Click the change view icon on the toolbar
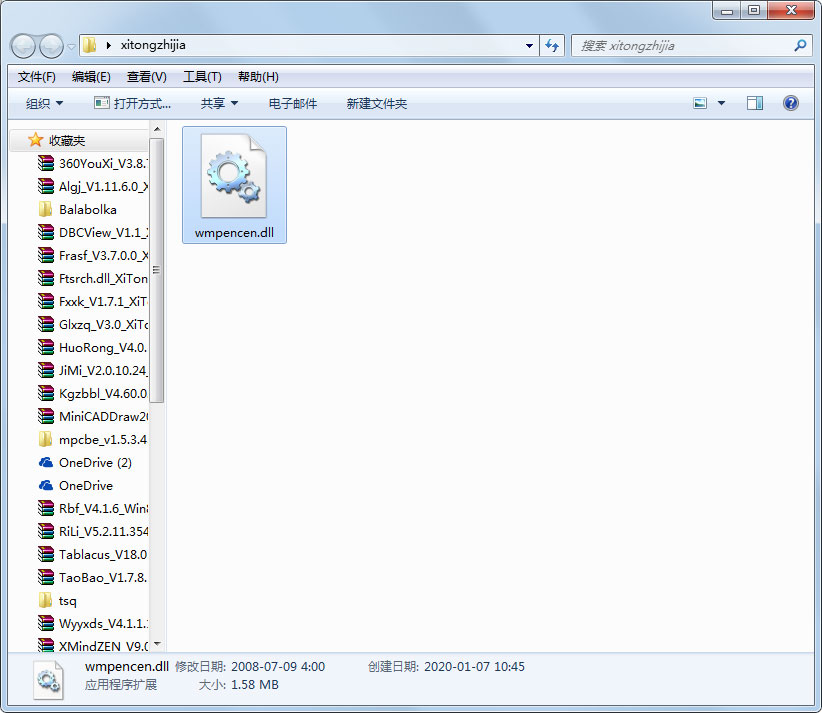 tap(701, 102)
